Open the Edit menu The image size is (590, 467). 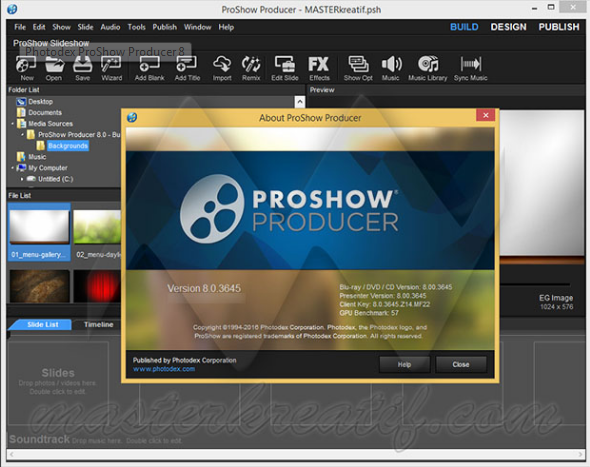39,27
